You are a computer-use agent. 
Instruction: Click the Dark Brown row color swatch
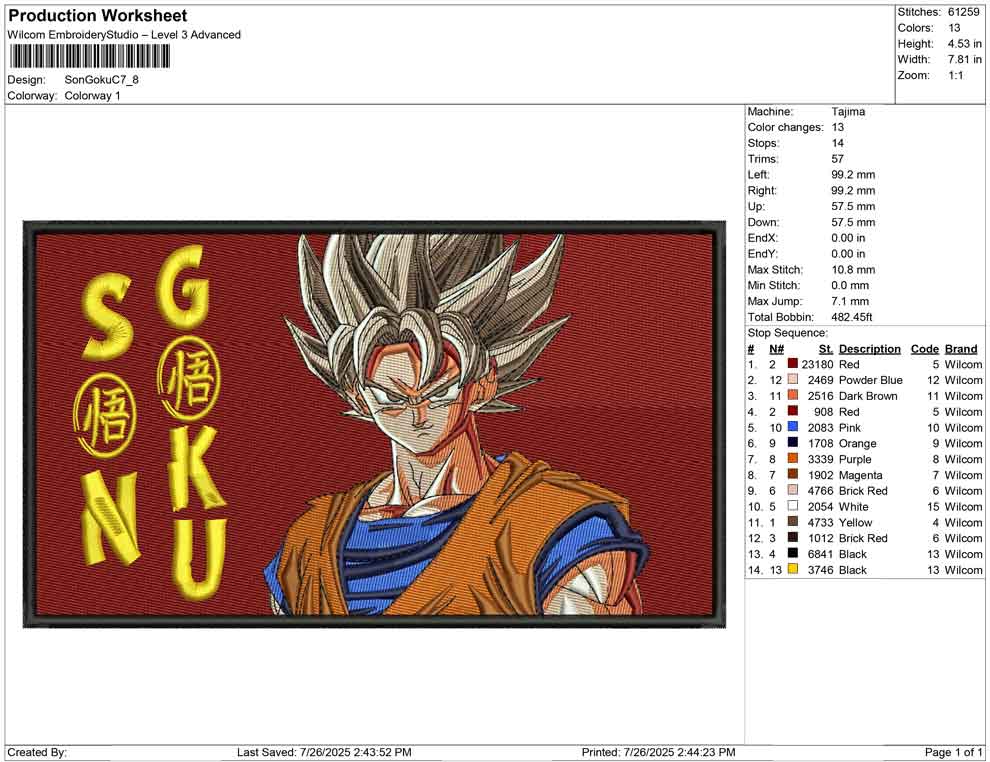tap(792, 396)
